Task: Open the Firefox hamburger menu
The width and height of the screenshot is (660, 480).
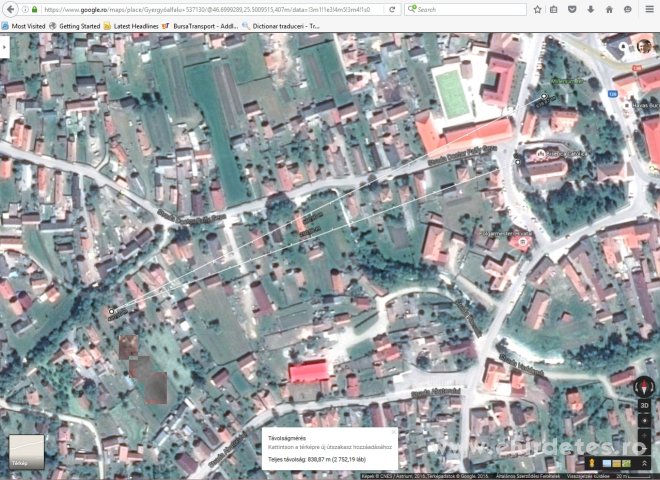Action: click(649, 9)
